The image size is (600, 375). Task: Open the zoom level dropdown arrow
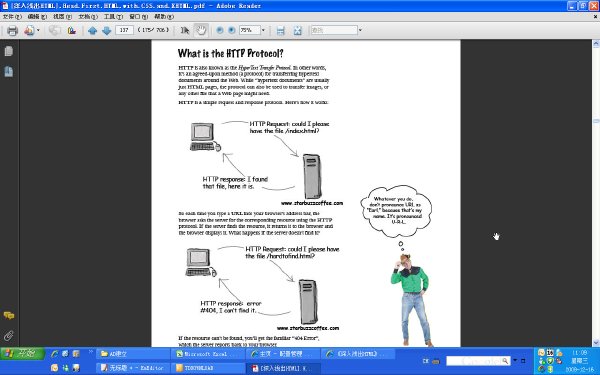(263, 30)
